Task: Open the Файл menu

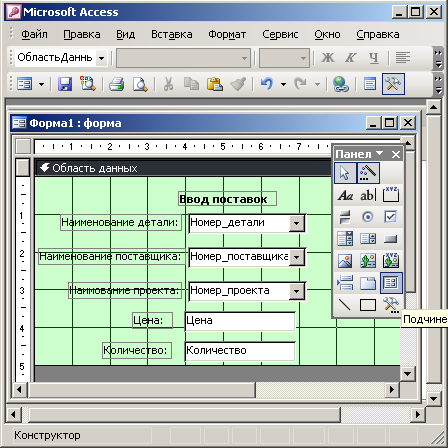Action: 34,34
